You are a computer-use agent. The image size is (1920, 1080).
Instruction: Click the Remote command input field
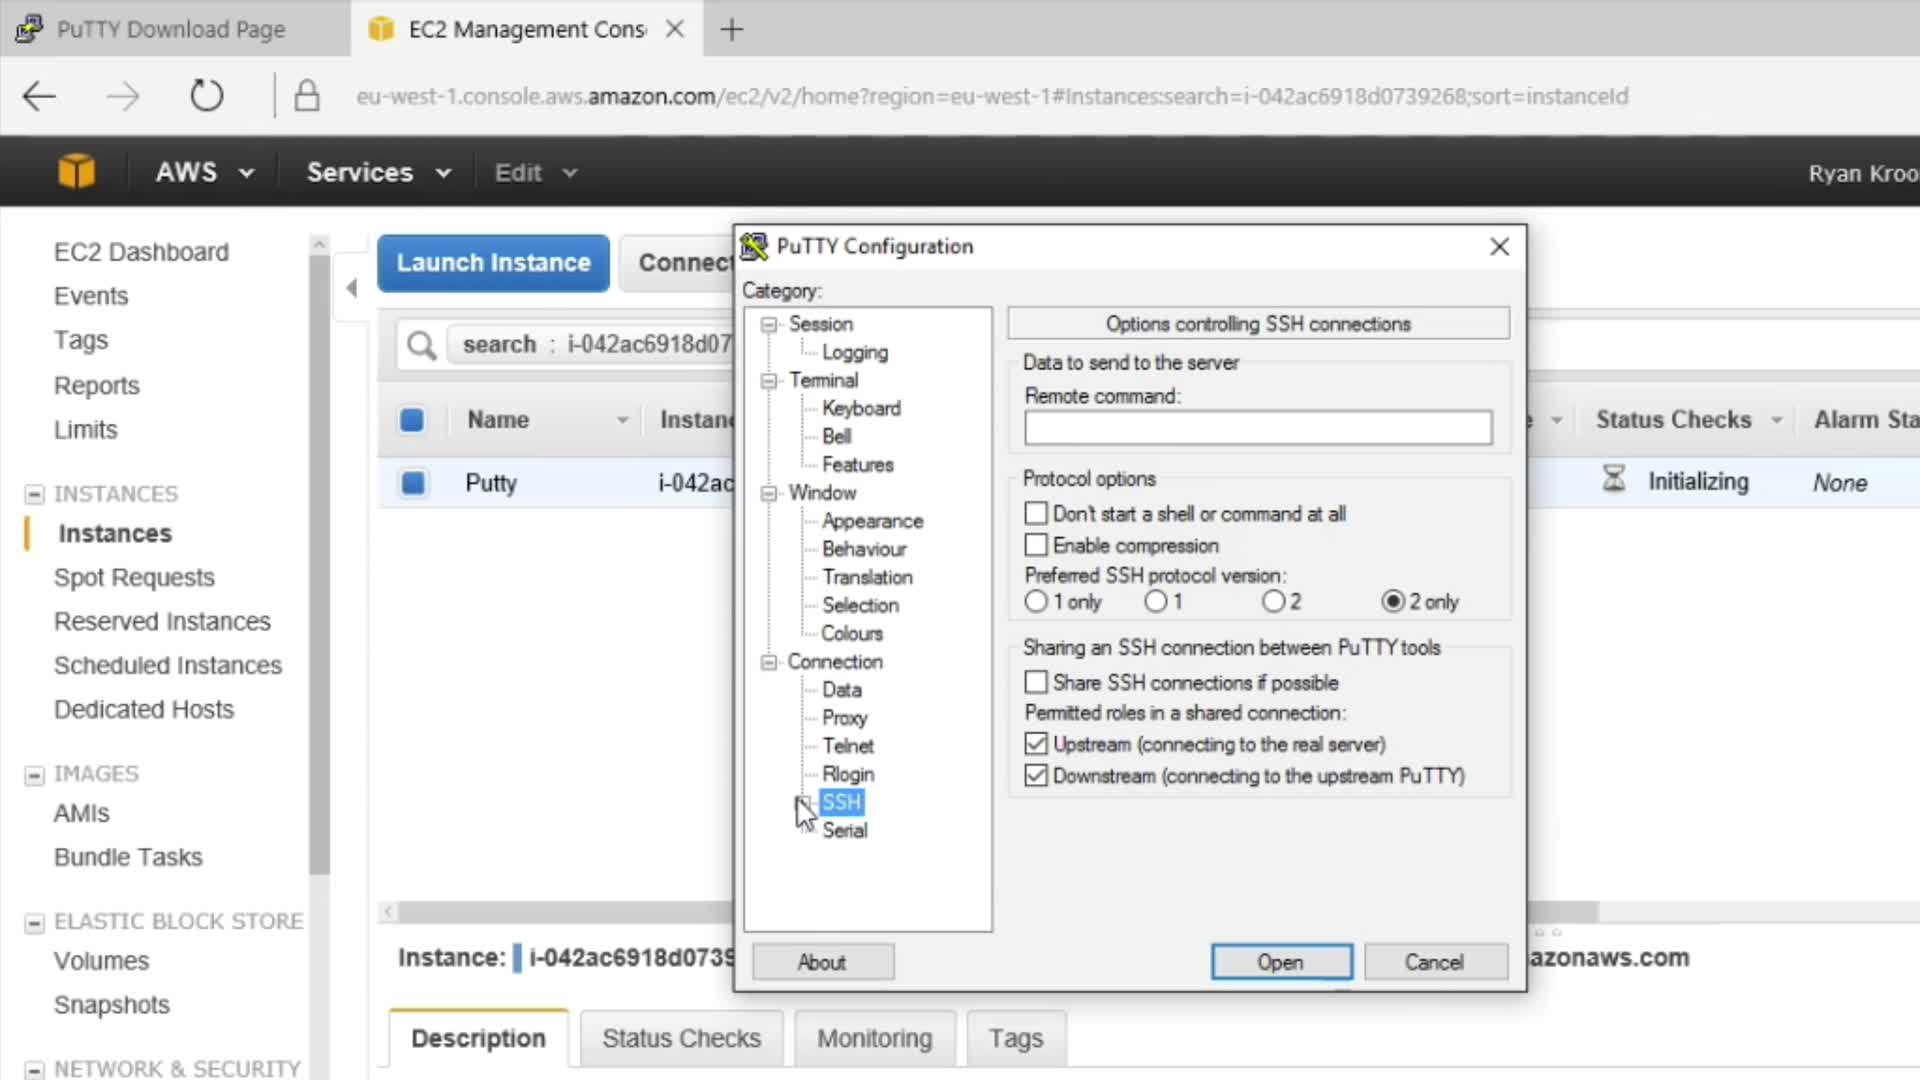[x=1257, y=428]
